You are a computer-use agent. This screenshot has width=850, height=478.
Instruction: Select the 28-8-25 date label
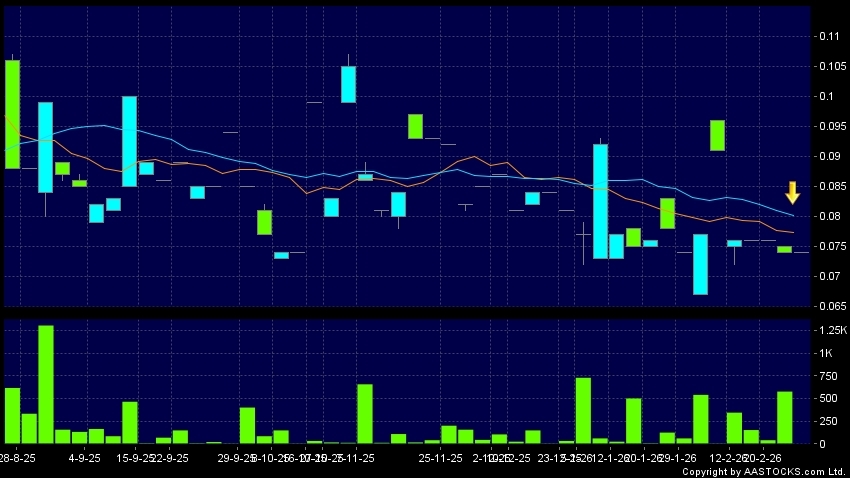(18, 457)
